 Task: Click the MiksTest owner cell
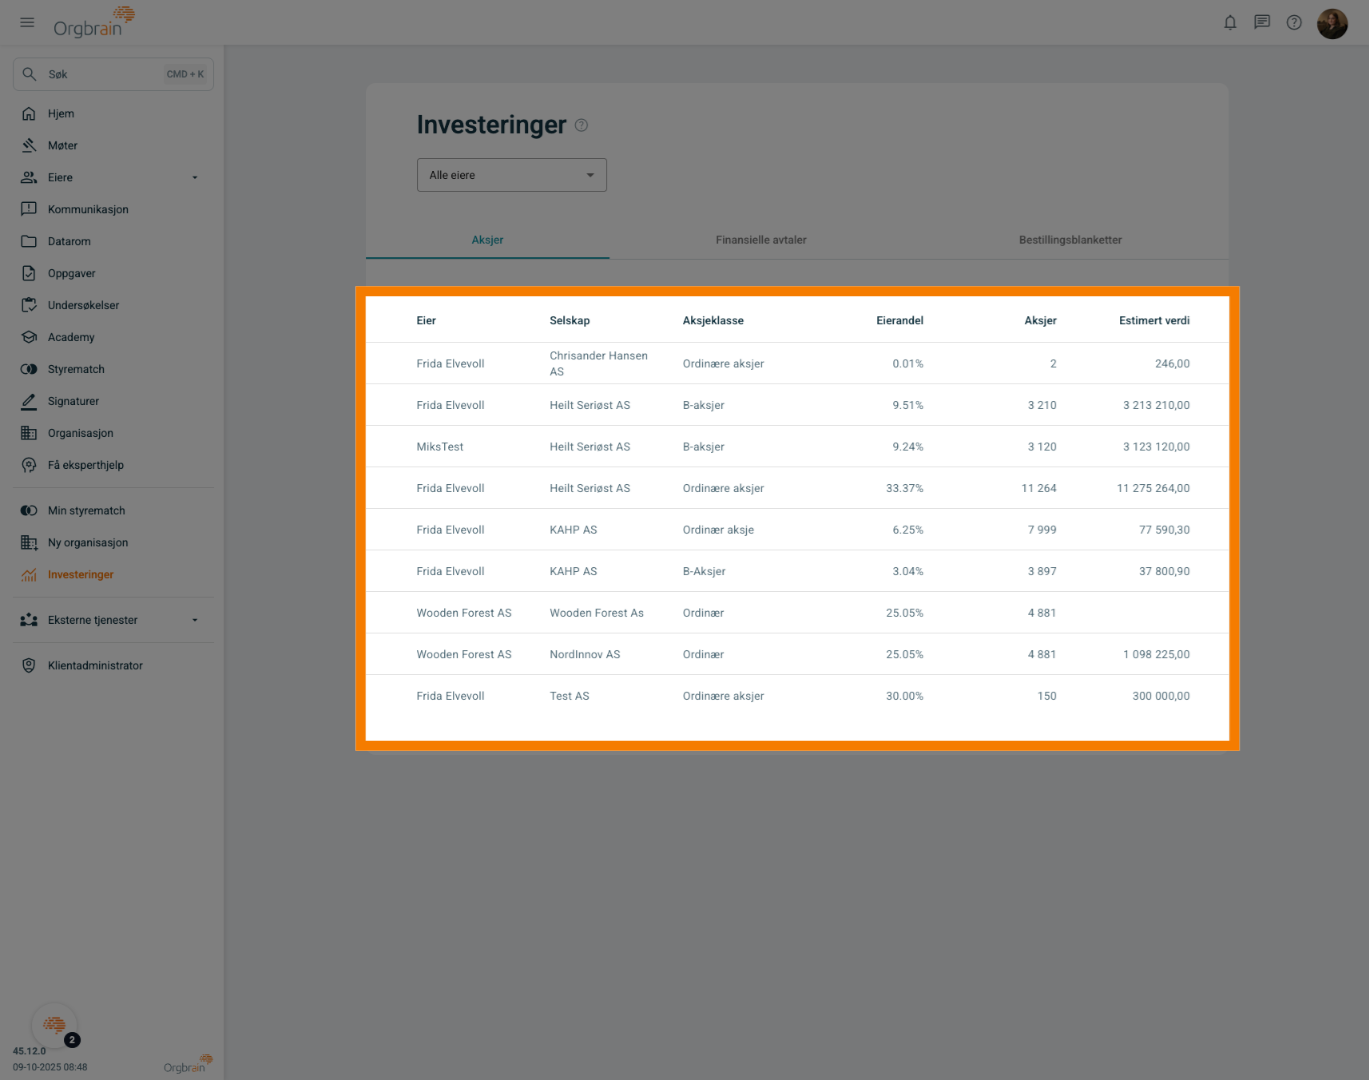tap(440, 447)
